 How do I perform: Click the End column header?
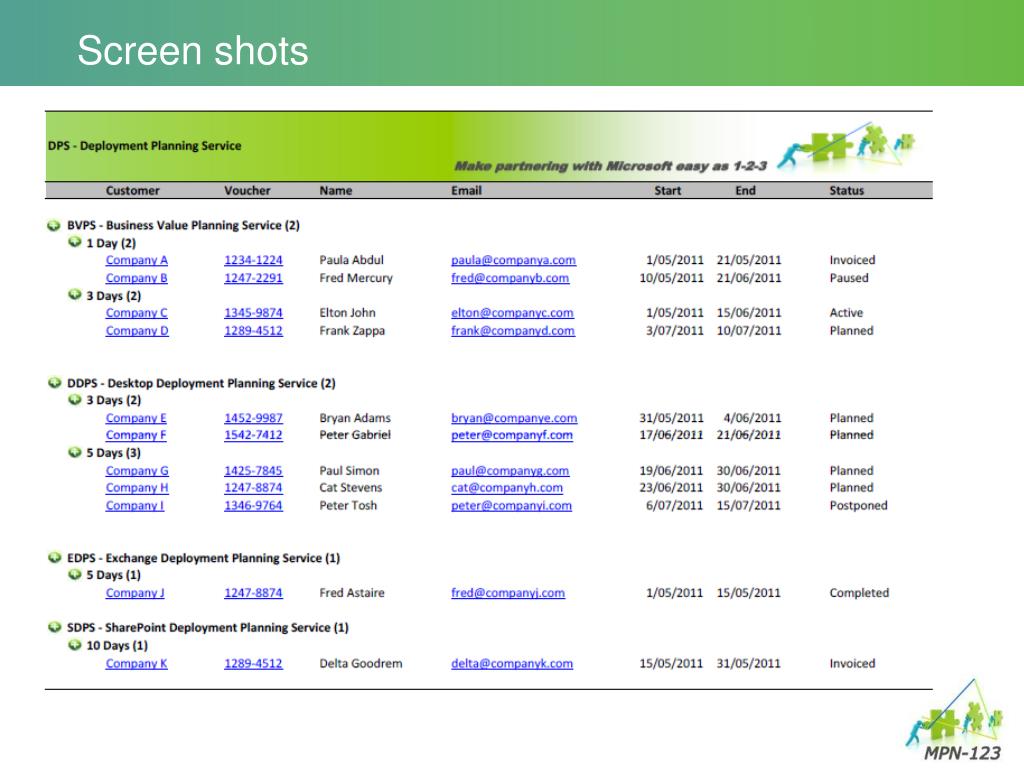click(x=745, y=191)
